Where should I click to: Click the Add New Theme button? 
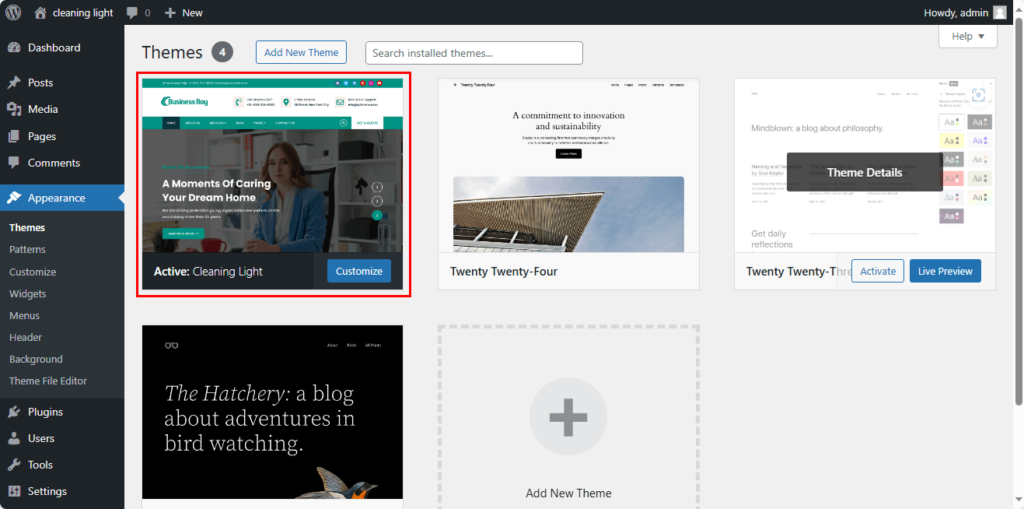click(x=301, y=52)
